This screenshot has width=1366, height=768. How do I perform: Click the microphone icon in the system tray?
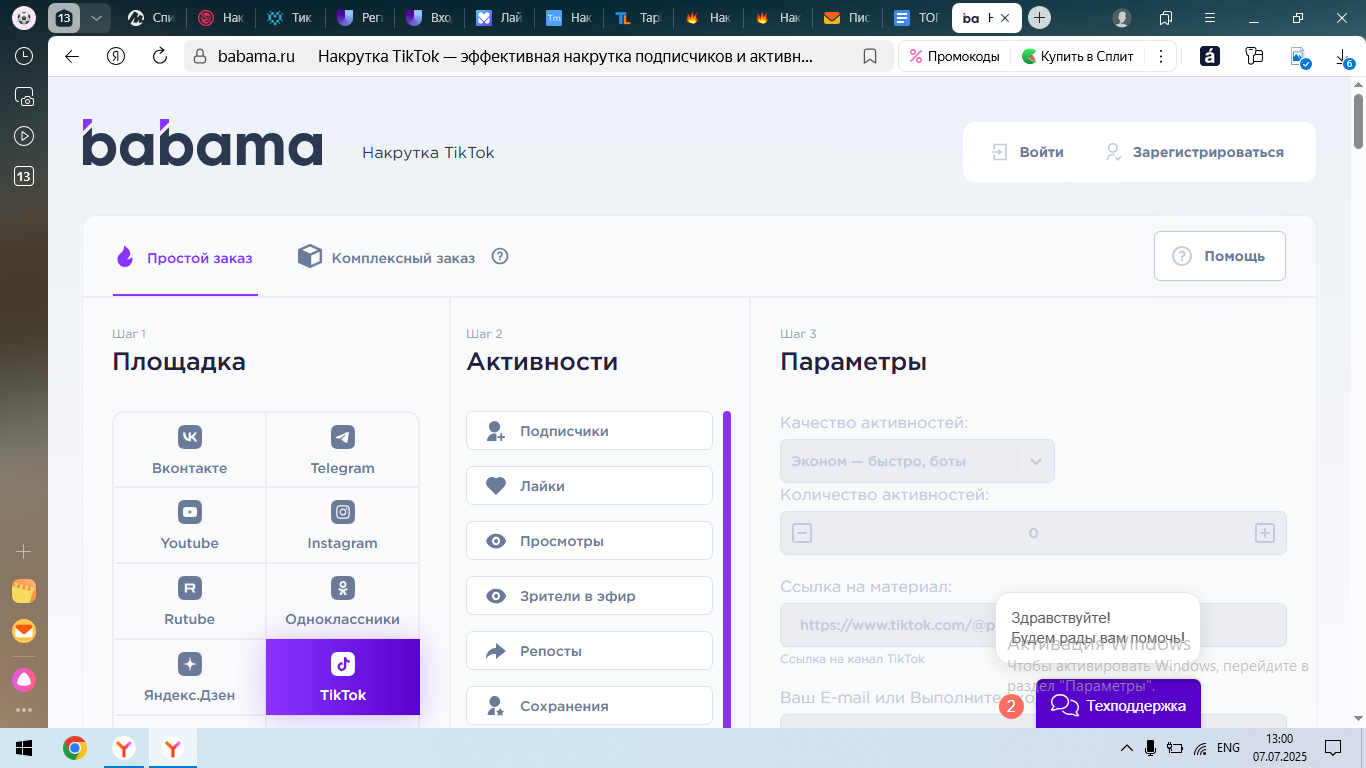pyautogui.click(x=1151, y=747)
